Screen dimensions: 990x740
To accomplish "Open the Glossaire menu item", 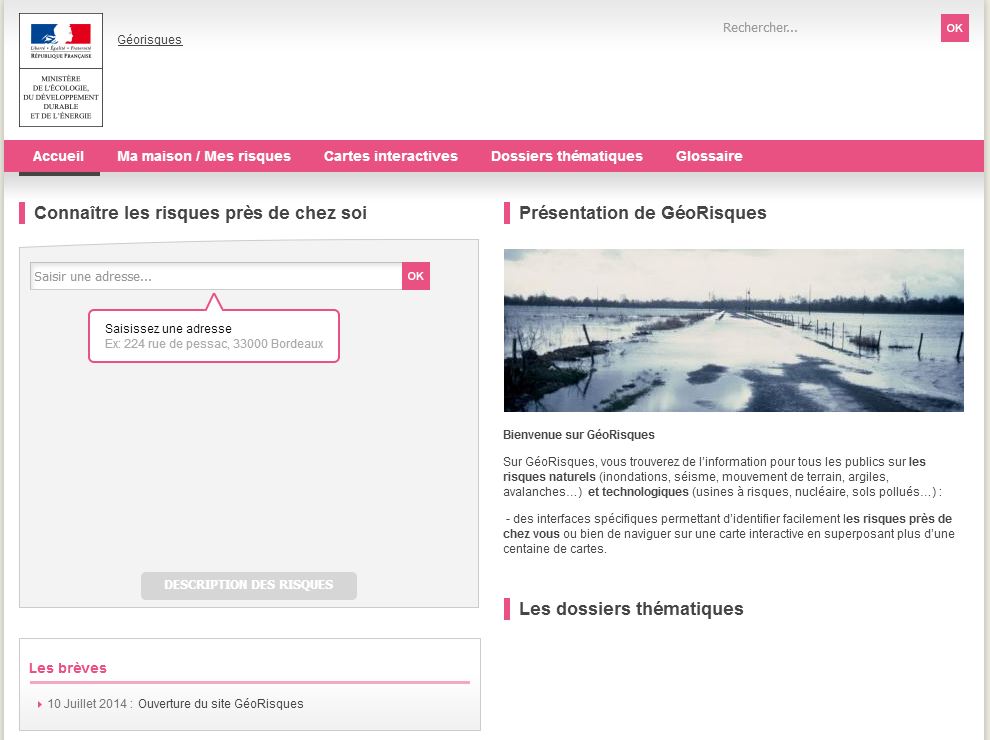I will coord(709,156).
